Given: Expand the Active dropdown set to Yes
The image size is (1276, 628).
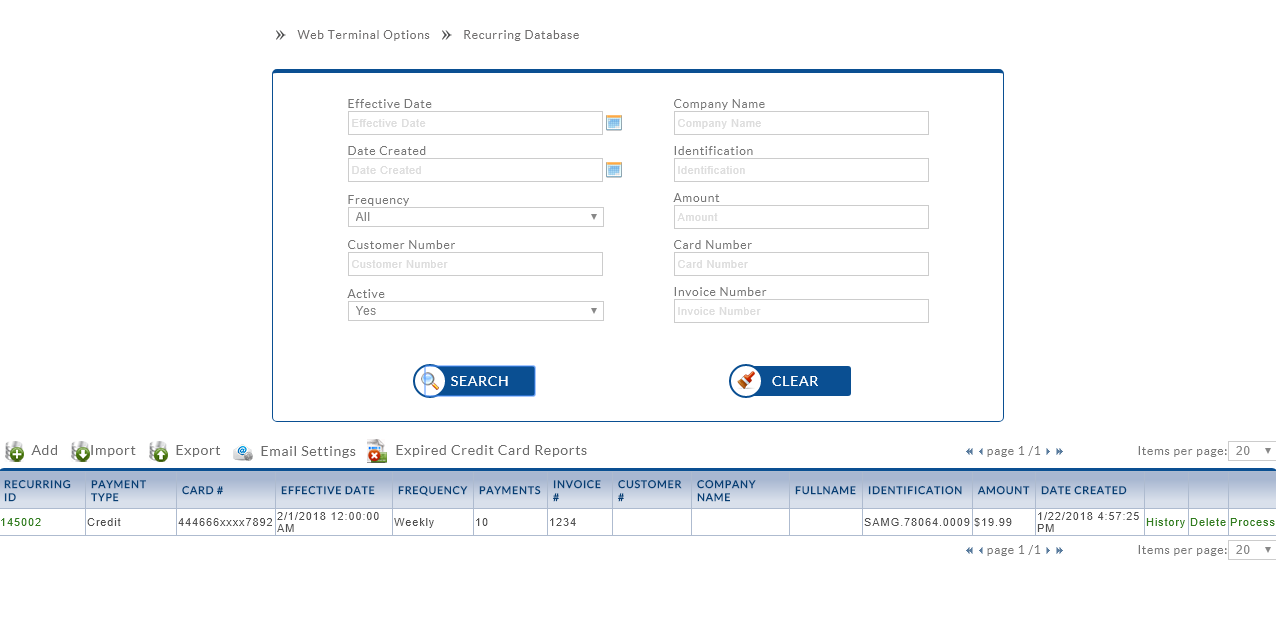Looking at the screenshot, I should pos(475,311).
